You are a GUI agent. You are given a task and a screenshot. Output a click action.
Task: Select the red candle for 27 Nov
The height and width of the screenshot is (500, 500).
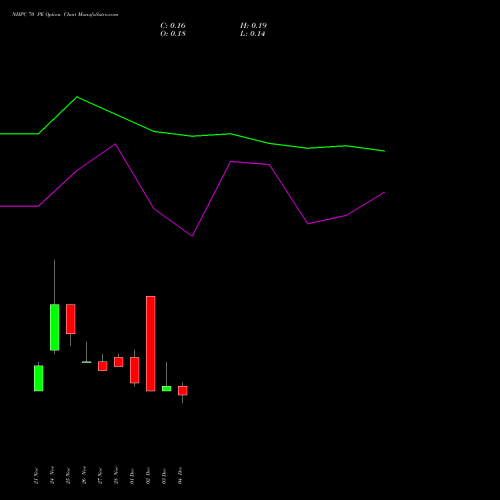point(103,366)
